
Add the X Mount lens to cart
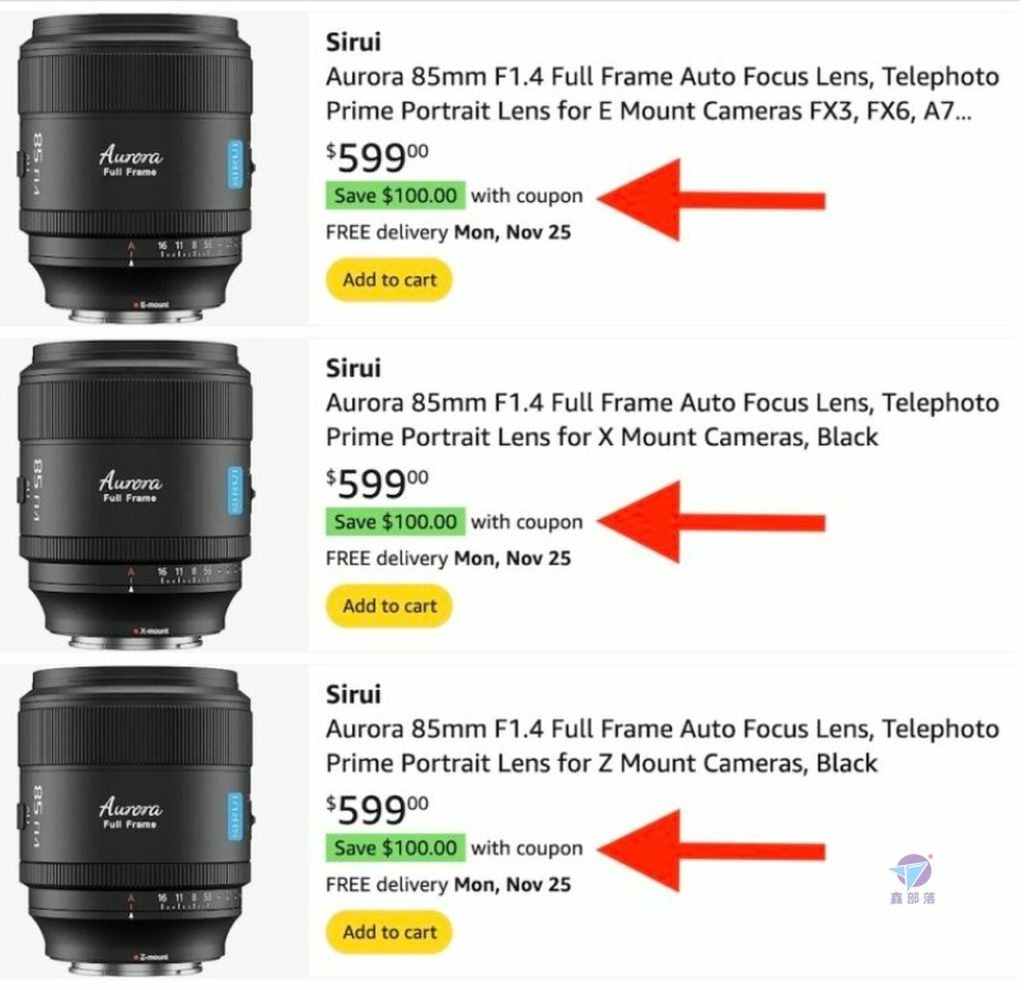(x=389, y=606)
